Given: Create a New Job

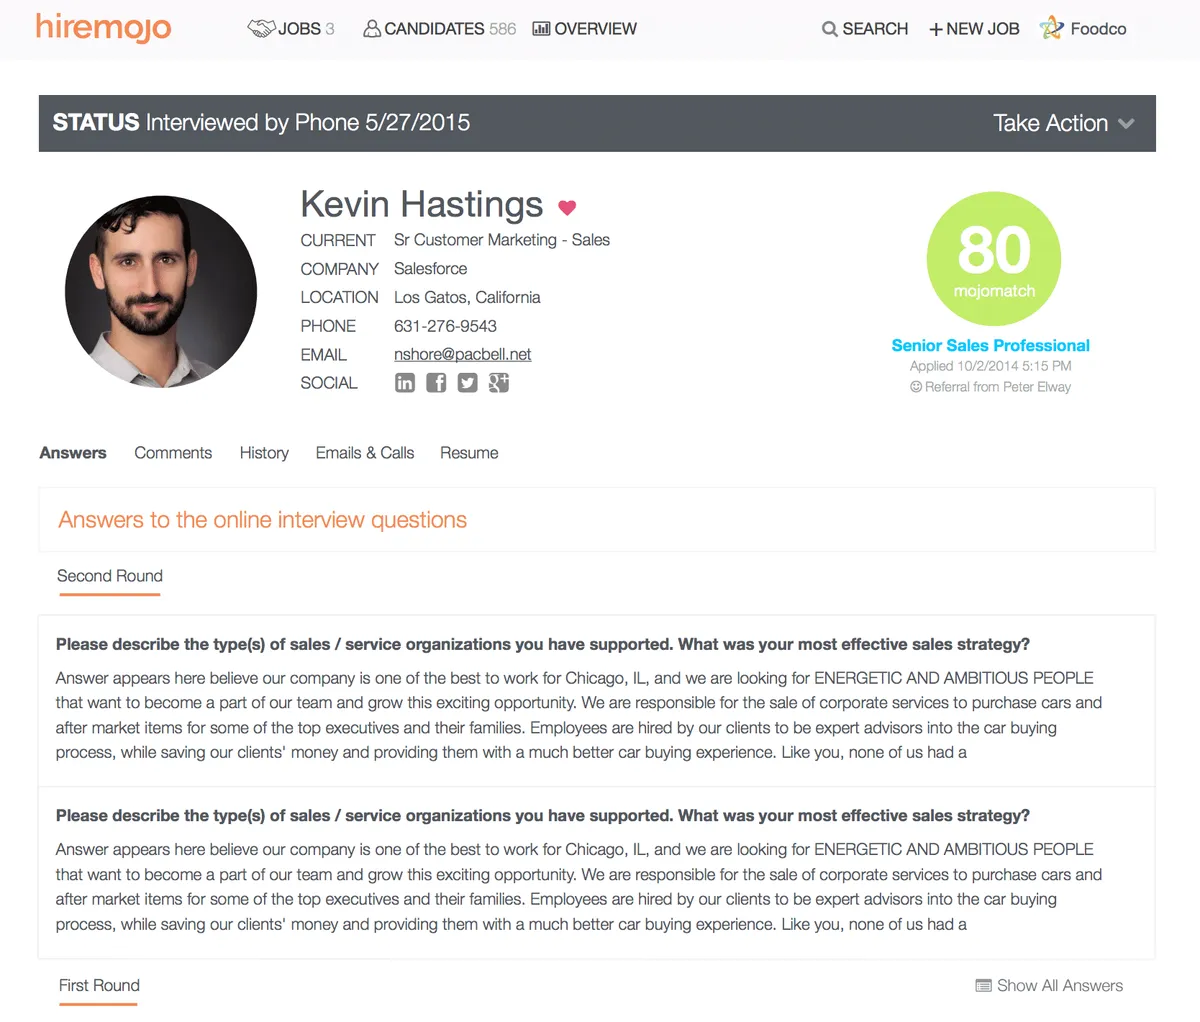Looking at the screenshot, I should (974, 29).
